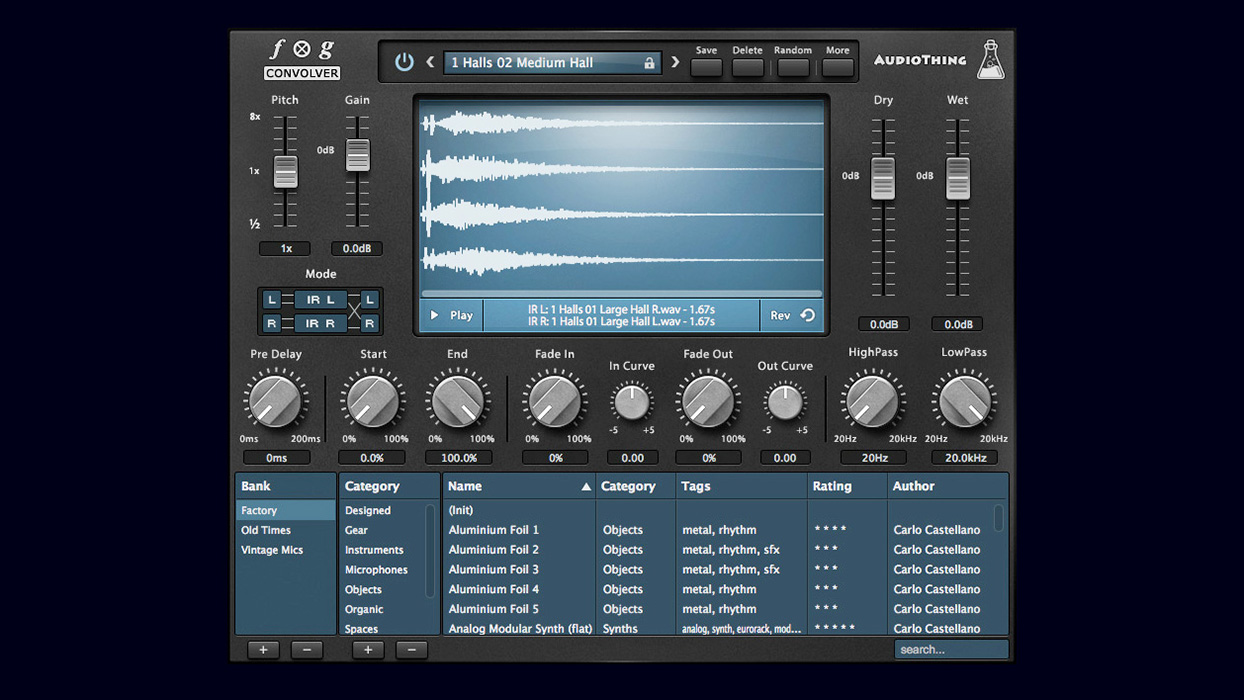Add a category with plus button
This screenshot has width=1244, height=700.
click(368, 650)
